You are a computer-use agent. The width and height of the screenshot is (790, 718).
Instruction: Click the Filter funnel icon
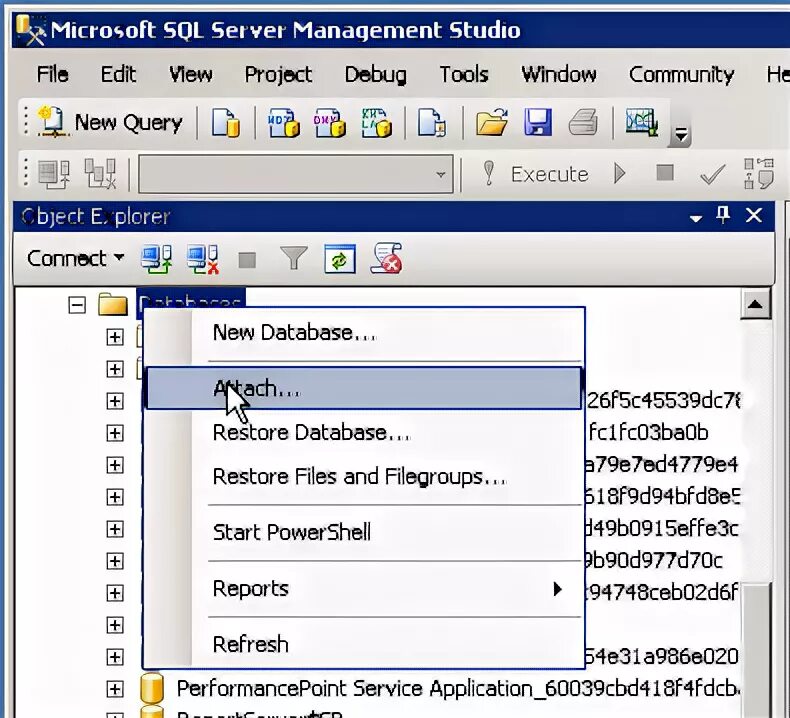(293, 258)
